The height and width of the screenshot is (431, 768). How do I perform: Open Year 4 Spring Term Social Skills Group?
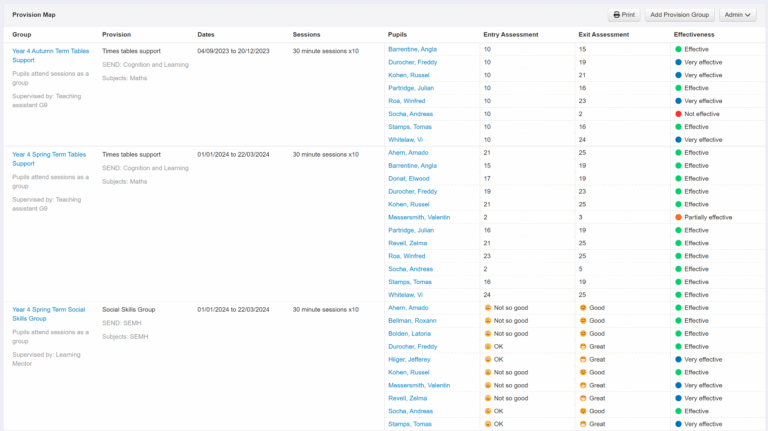coord(49,314)
